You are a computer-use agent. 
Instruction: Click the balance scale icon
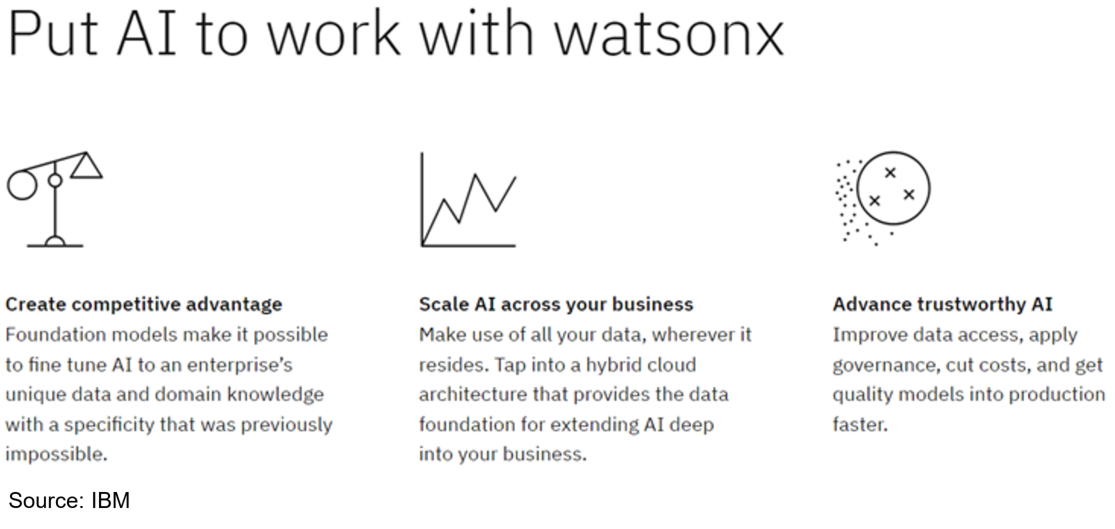click(x=55, y=202)
